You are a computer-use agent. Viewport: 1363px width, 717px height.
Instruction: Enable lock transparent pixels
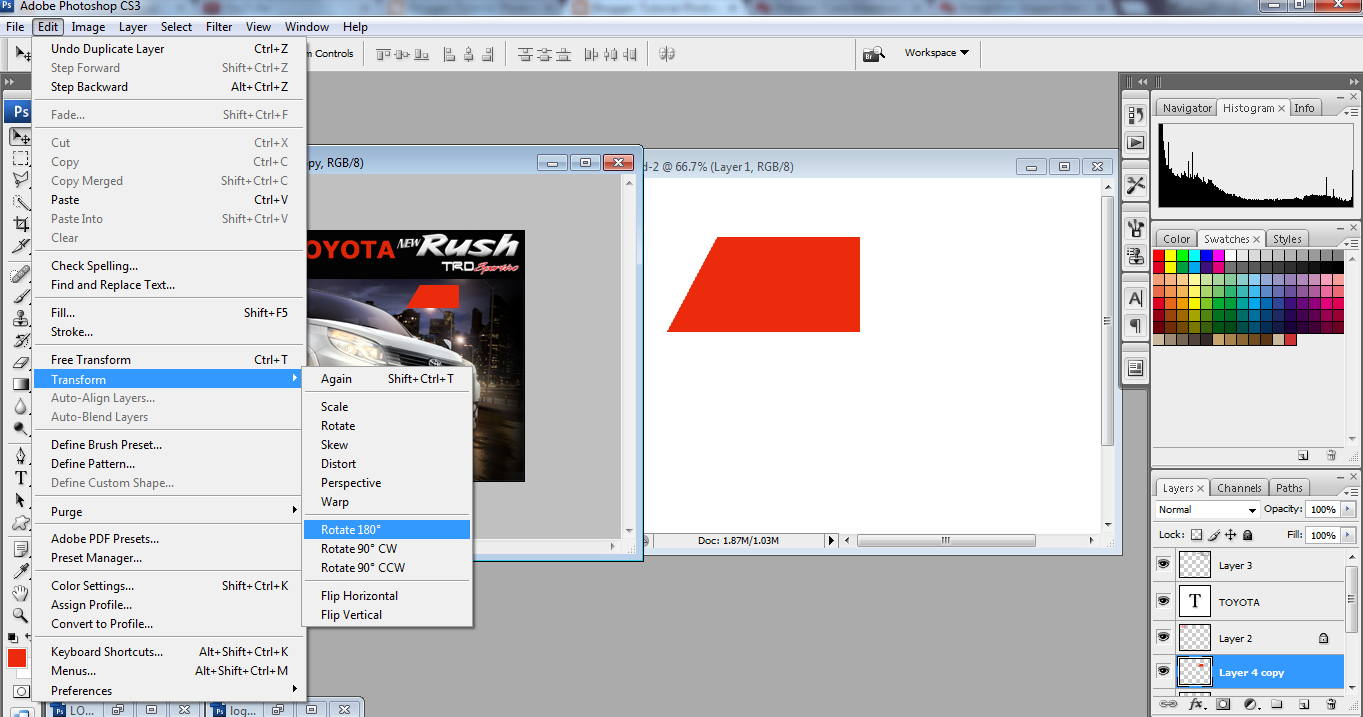(x=1196, y=534)
